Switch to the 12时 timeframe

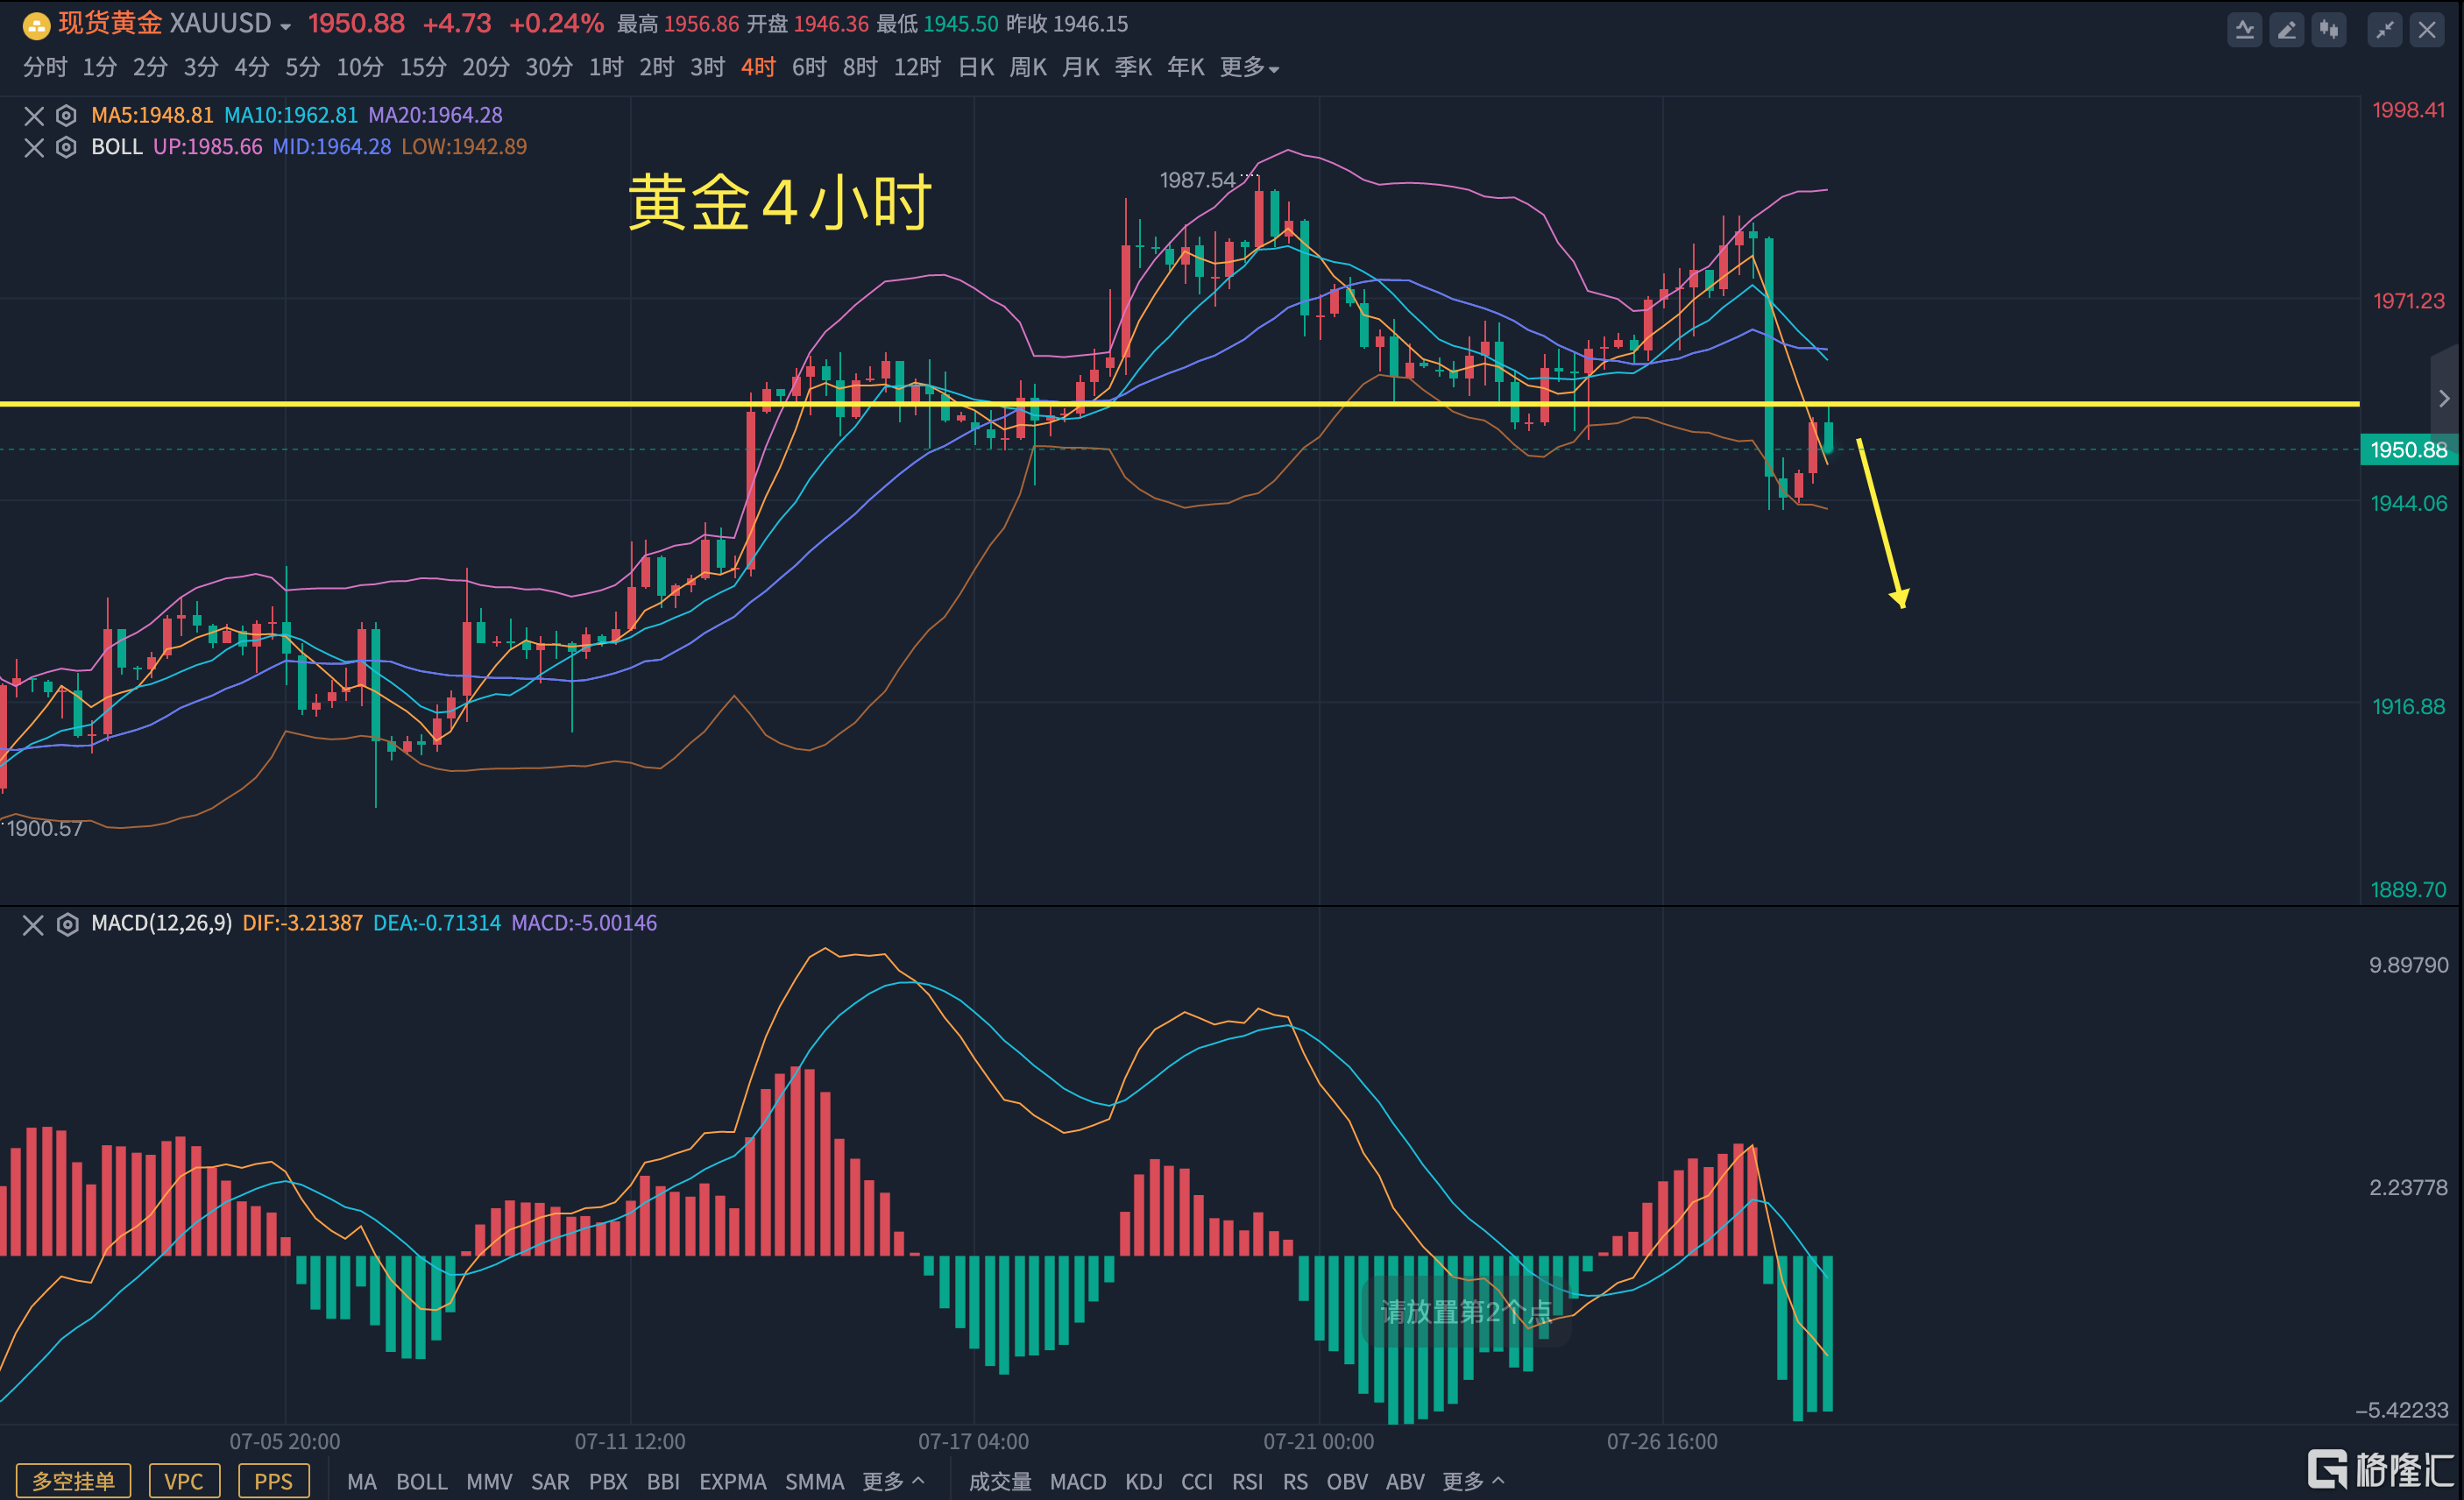pos(917,67)
